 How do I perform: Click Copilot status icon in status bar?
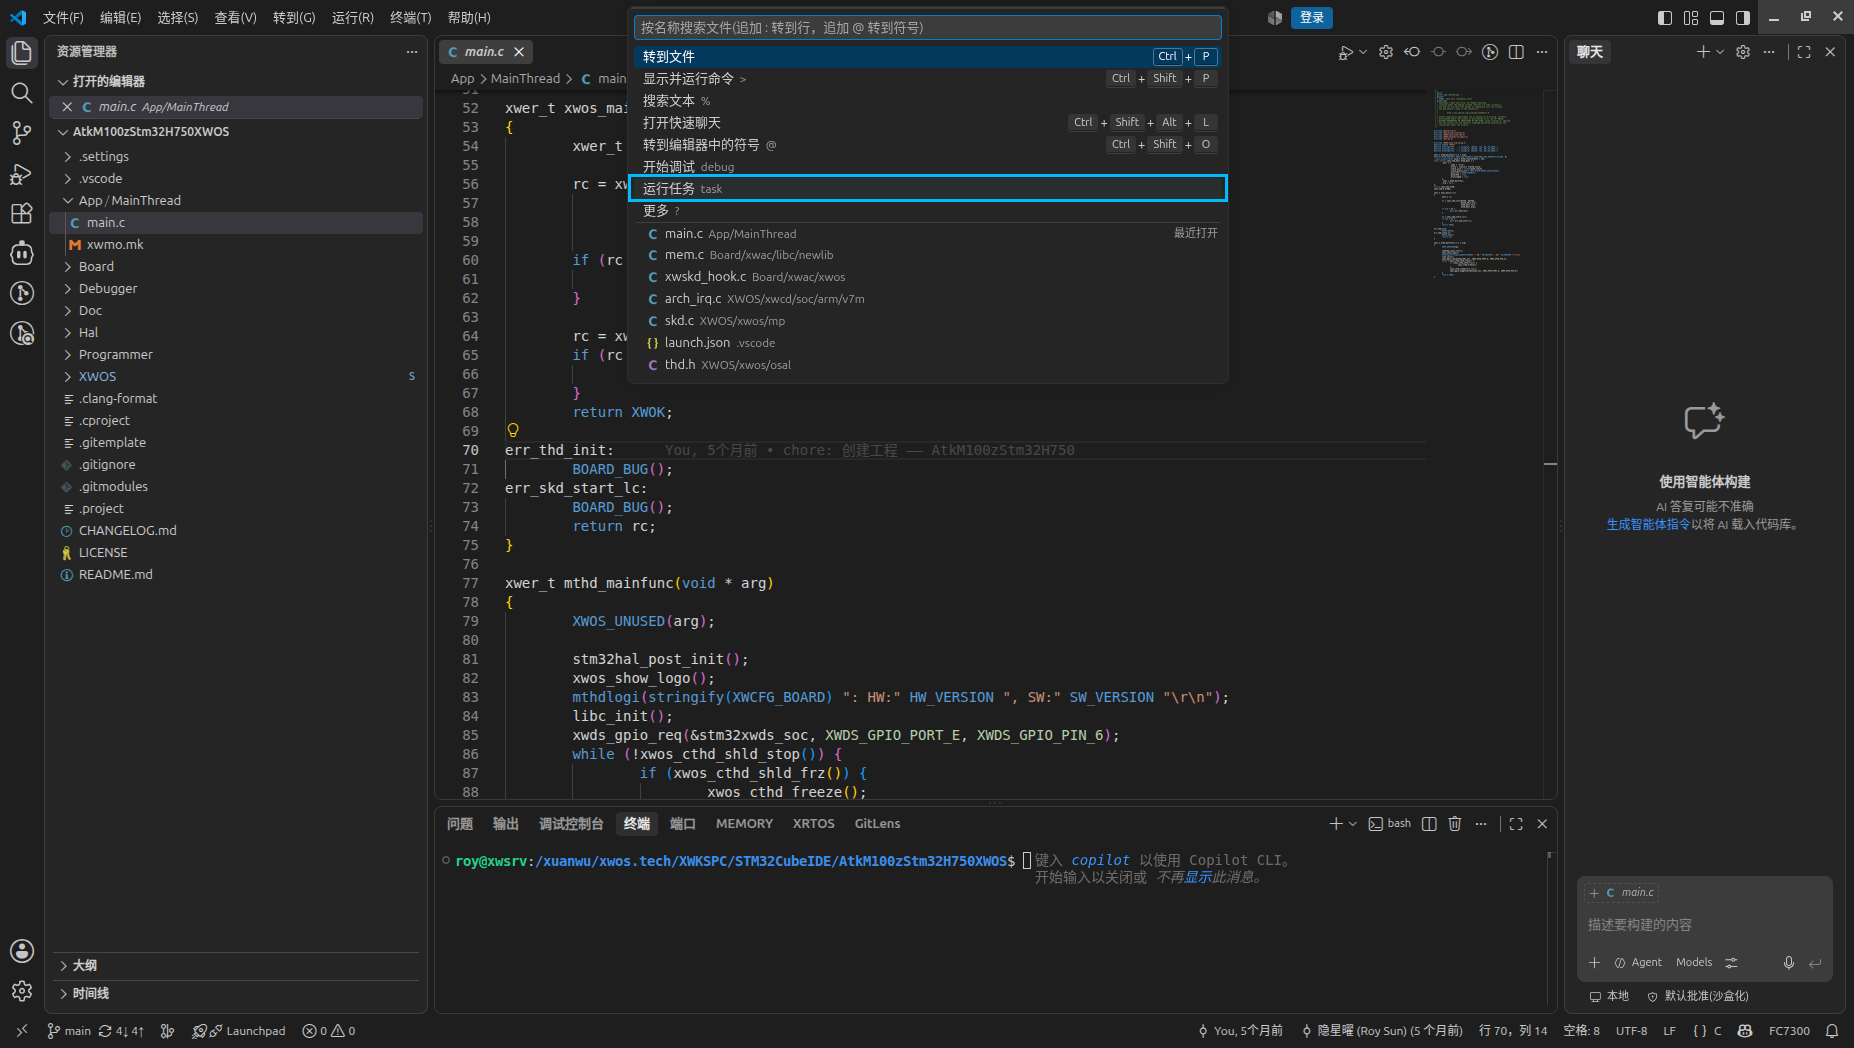click(x=1745, y=1031)
